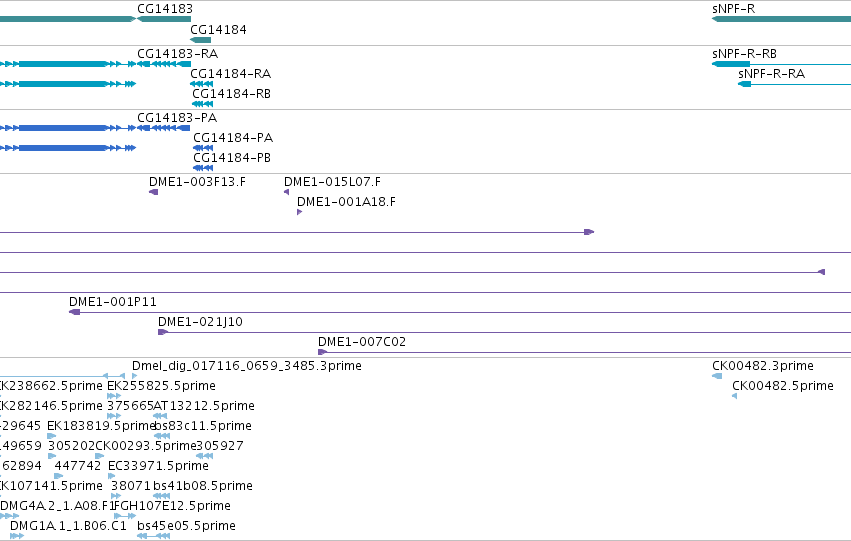Open the CK00482.3prime EST label
This screenshot has height=541, width=851.
(x=763, y=366)
